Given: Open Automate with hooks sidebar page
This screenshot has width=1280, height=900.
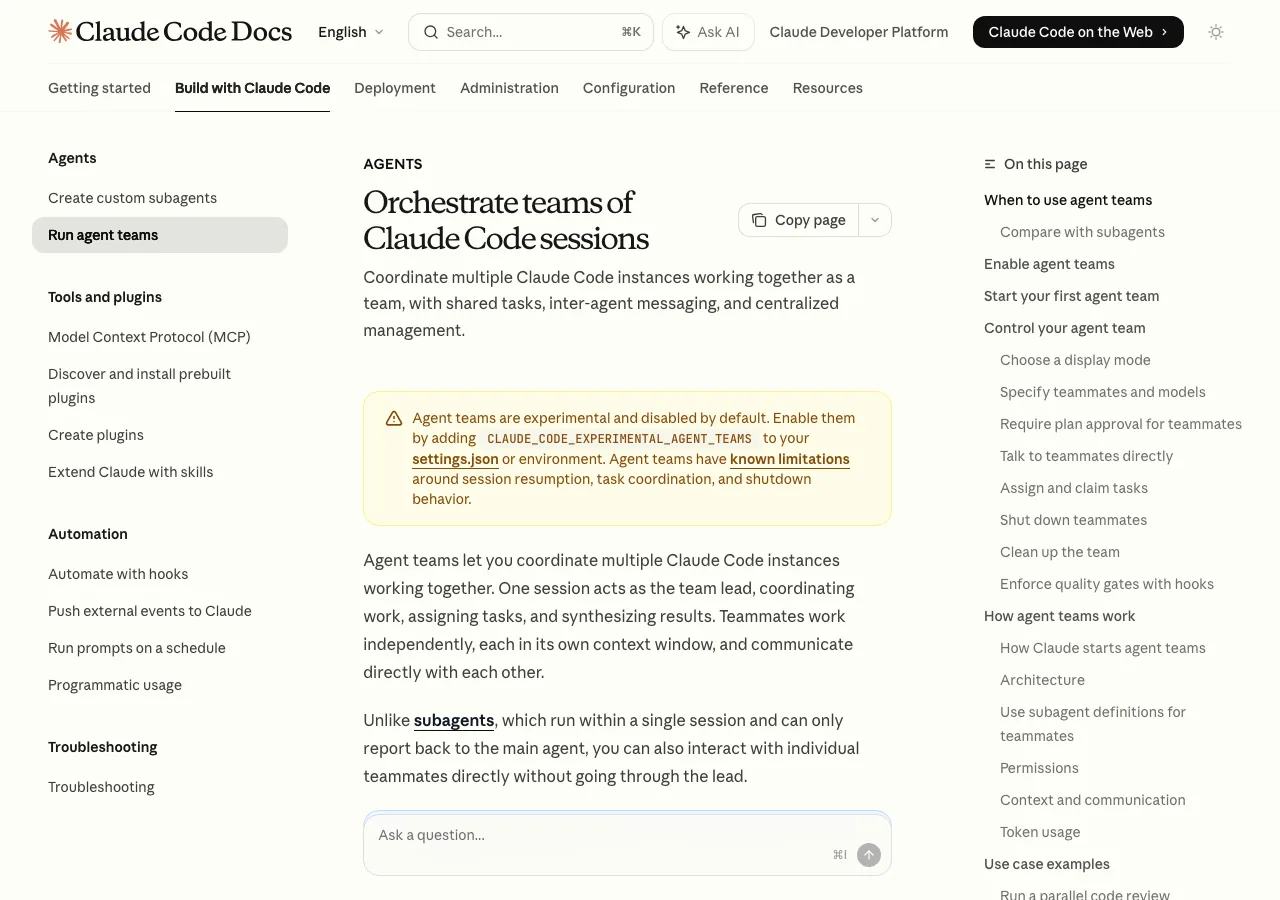Looking at the screenshot, I should (118, 574).
